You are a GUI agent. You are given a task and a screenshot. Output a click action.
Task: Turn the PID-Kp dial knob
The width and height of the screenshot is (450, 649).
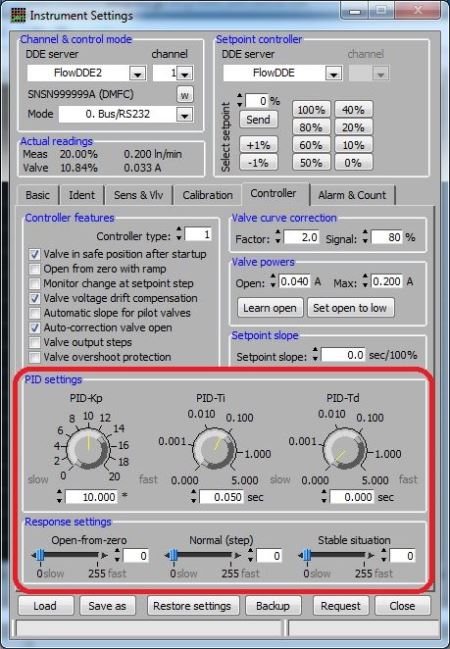[x=88, y=448]
